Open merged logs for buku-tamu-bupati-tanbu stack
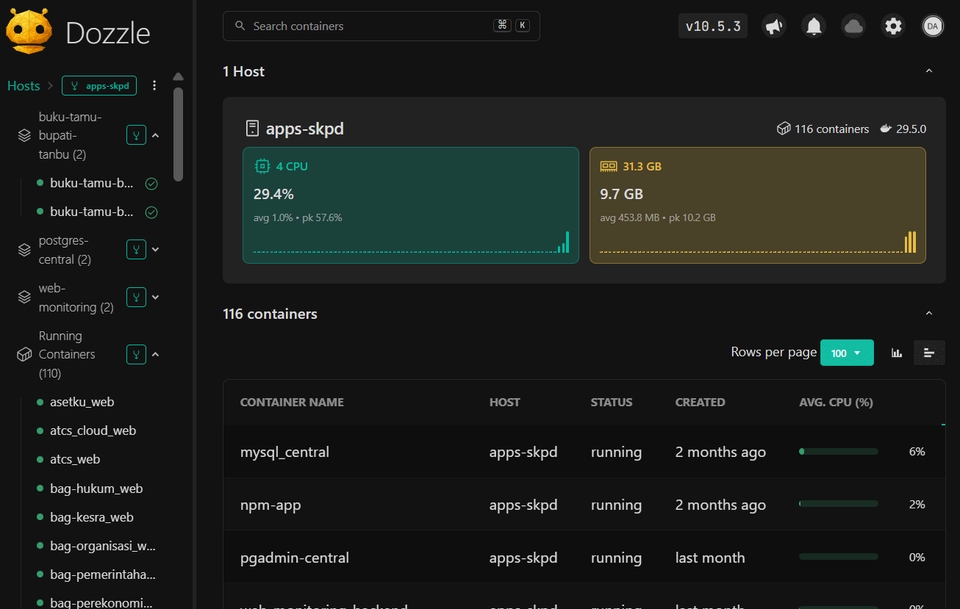 click(136, 135)
